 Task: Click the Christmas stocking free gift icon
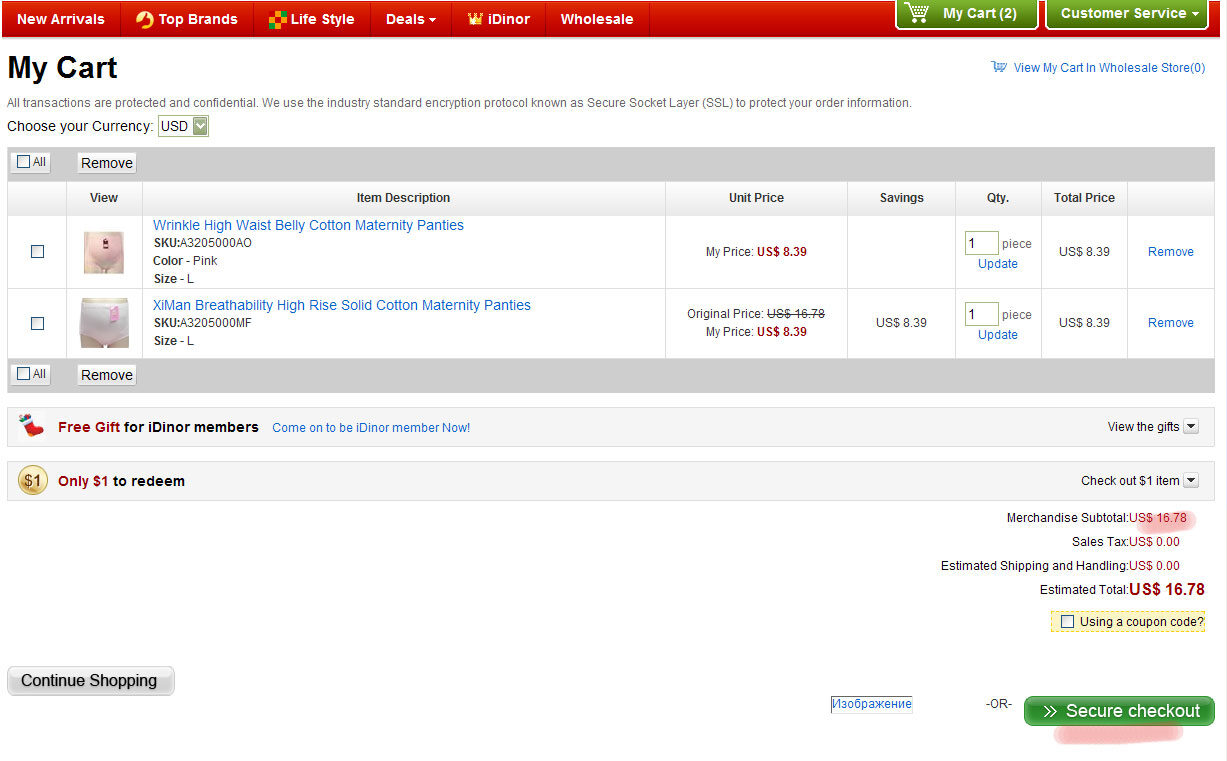pyautogui.click(x=32, y=427)
